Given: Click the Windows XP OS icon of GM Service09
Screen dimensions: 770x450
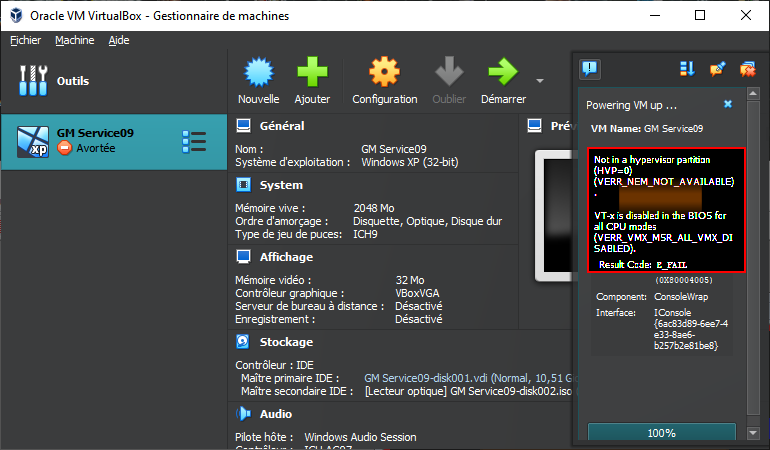Looking at the screenshot, I should click(33, 141).
